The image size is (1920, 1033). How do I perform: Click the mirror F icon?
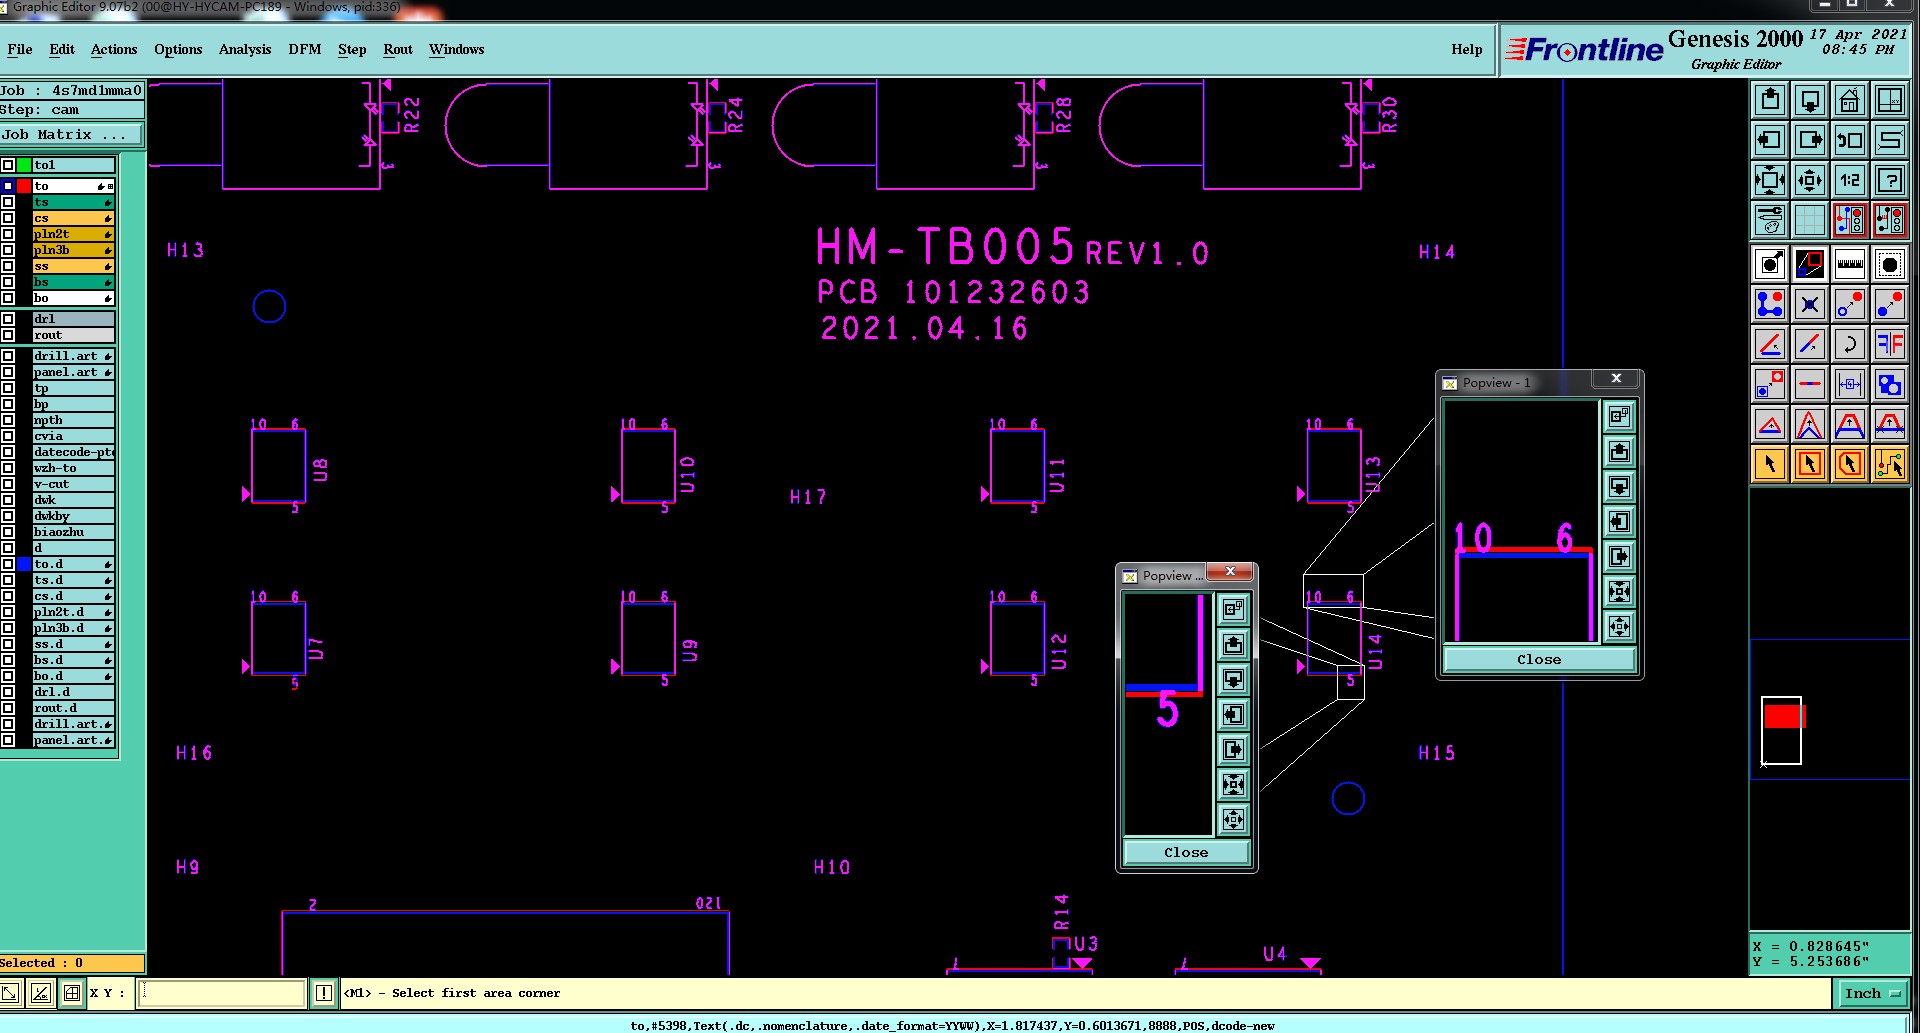tap(1890, 344)
